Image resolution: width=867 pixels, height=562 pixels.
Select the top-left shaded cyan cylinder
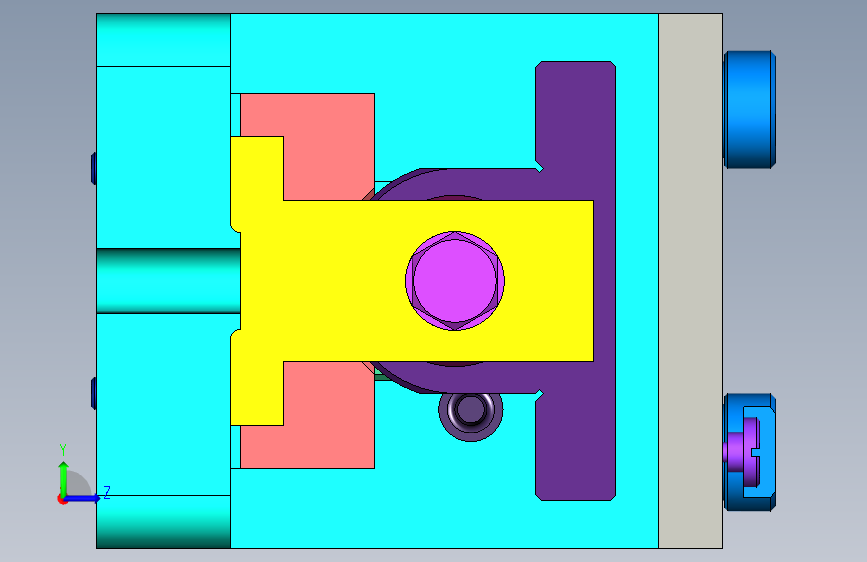pos(163,40)
